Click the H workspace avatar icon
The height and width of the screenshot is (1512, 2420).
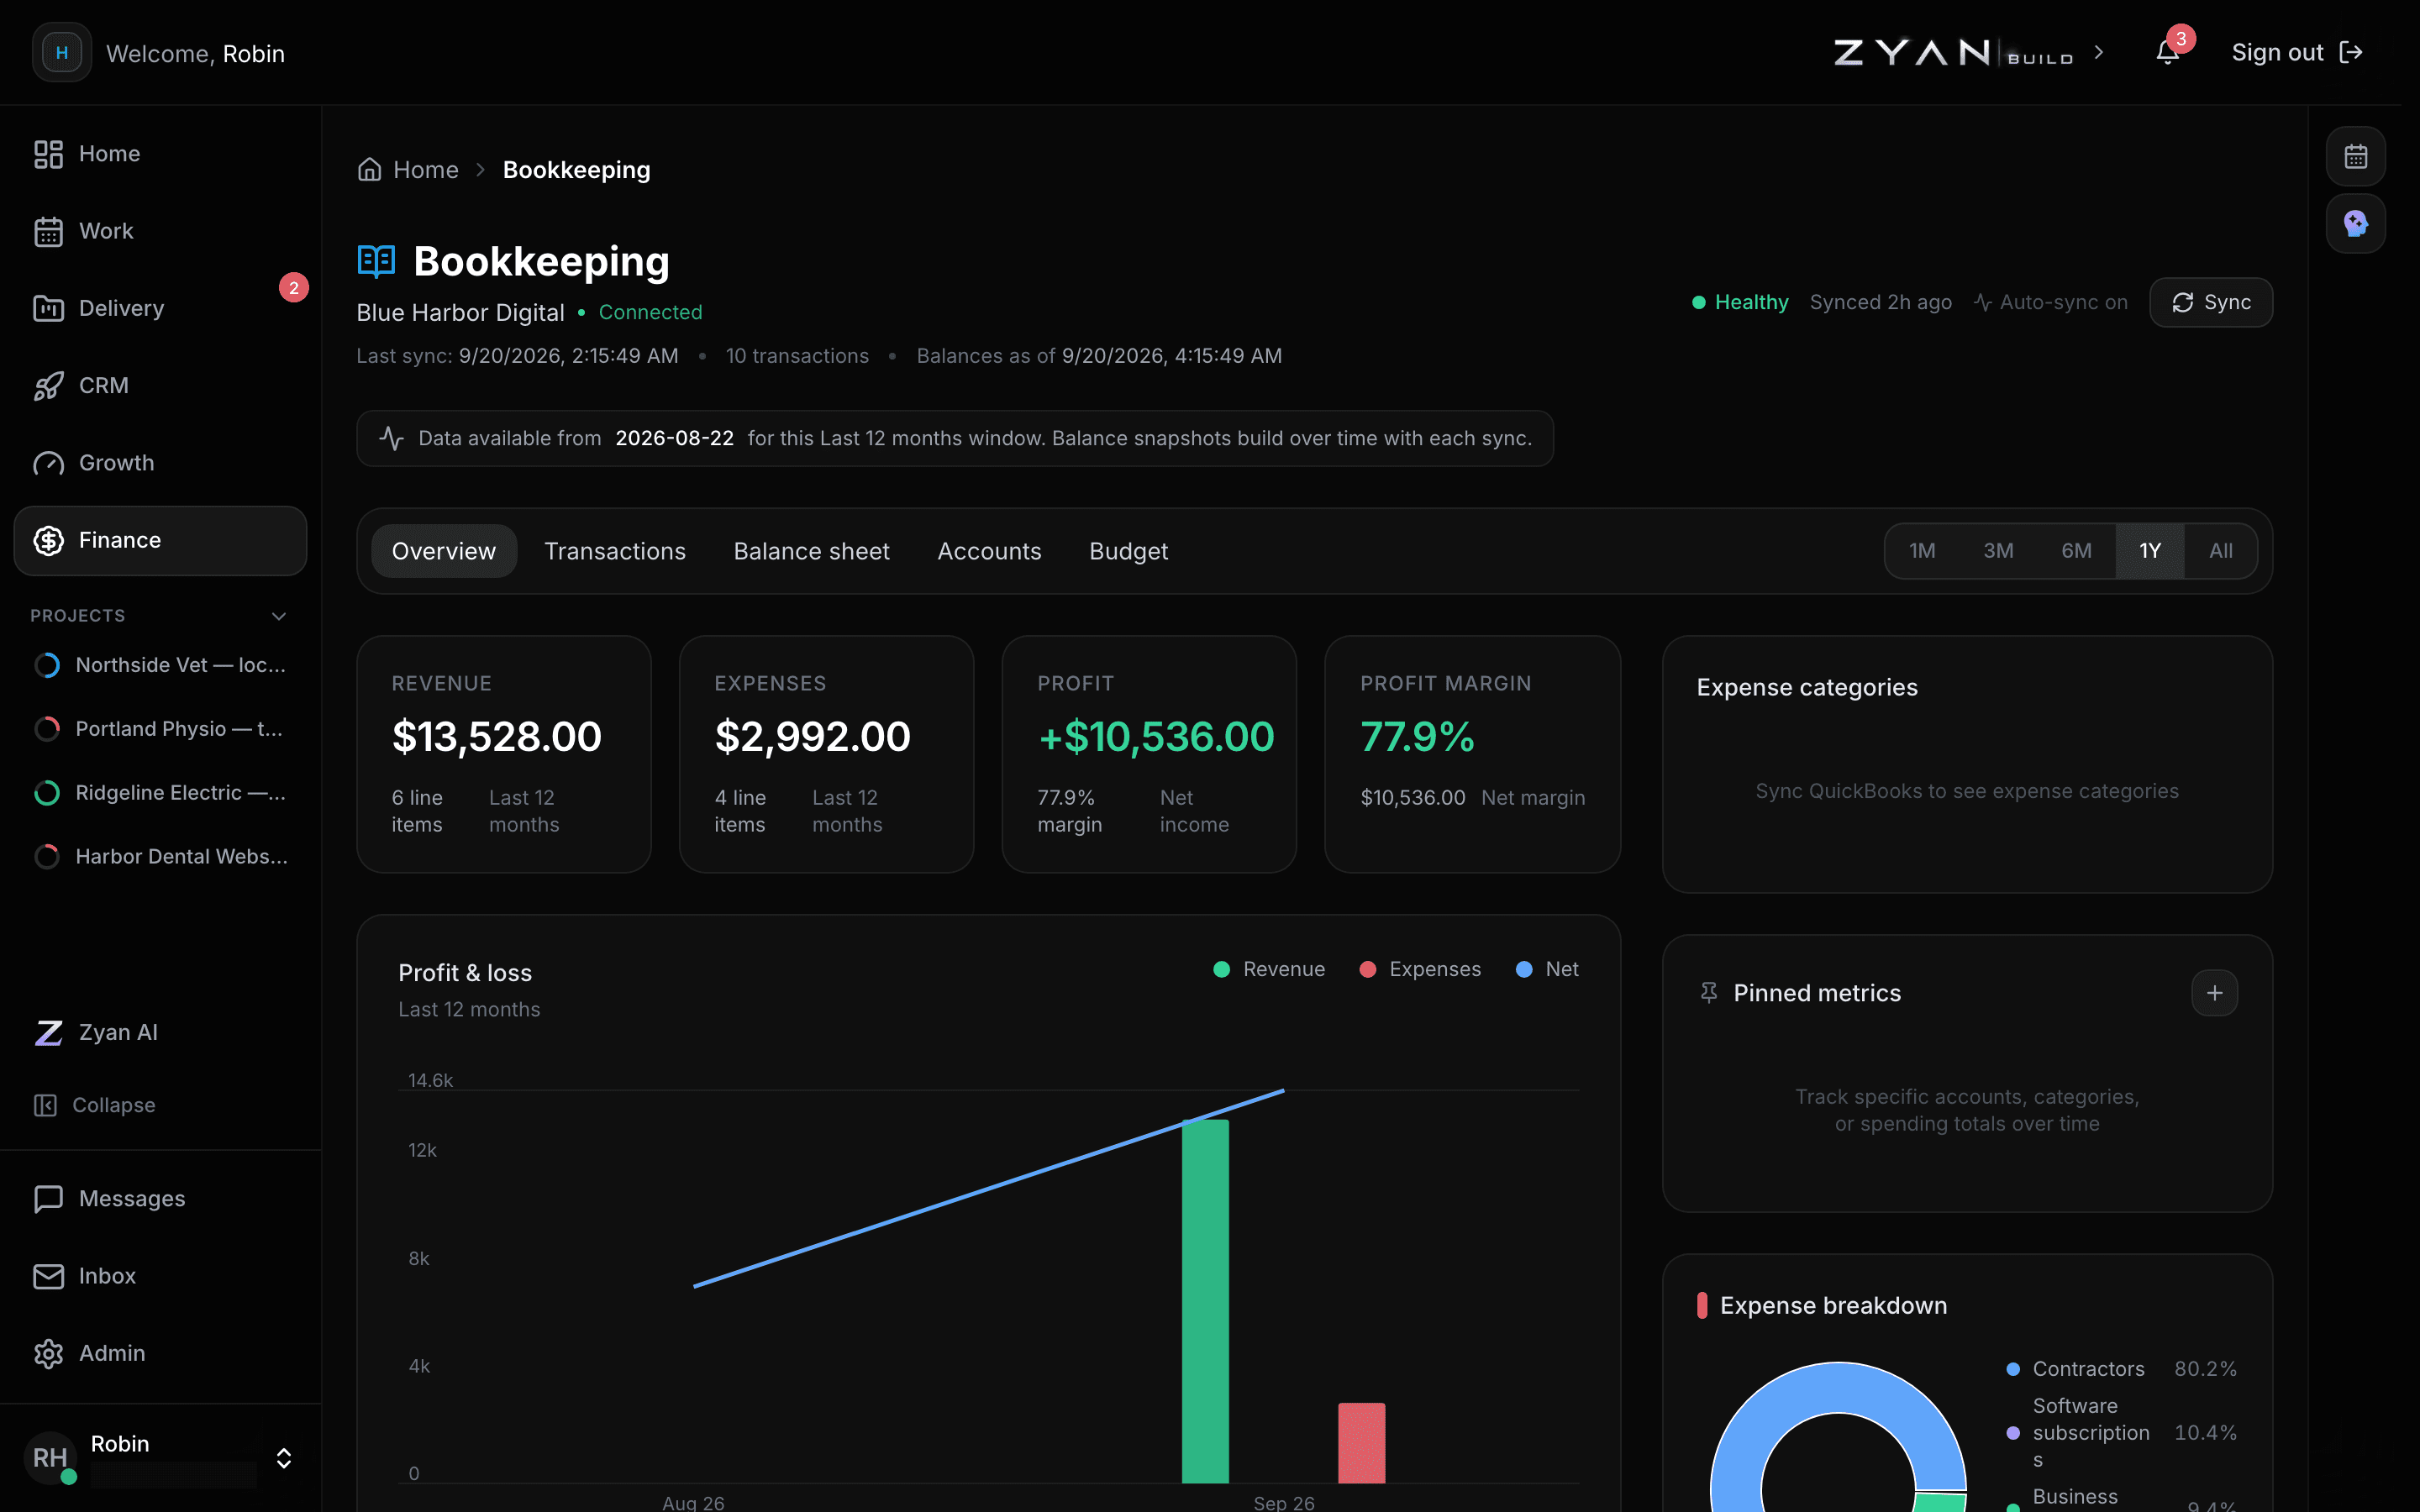(x=62, y=52)
